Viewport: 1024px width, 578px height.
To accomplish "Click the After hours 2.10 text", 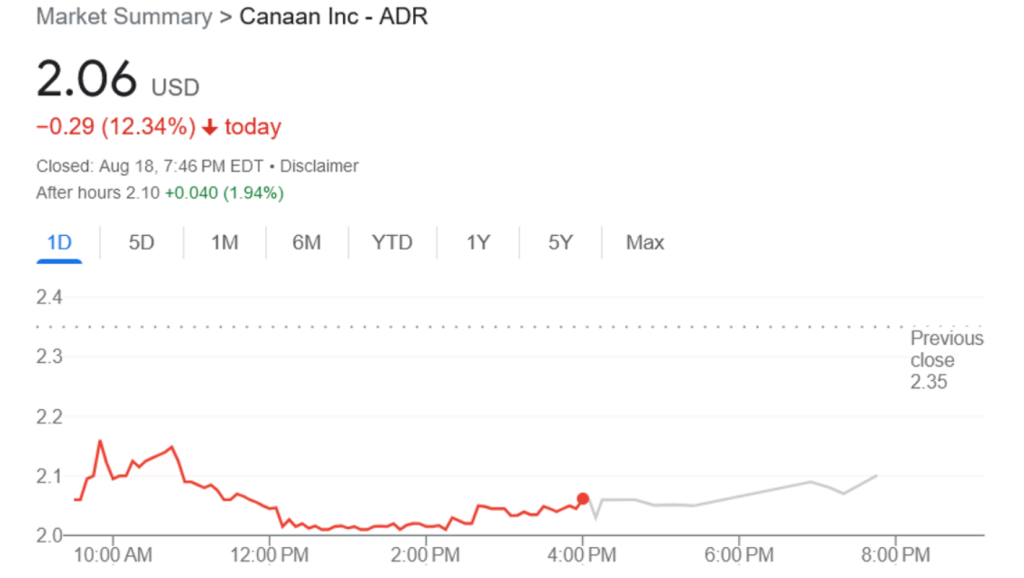I will (x=98, y=193).
